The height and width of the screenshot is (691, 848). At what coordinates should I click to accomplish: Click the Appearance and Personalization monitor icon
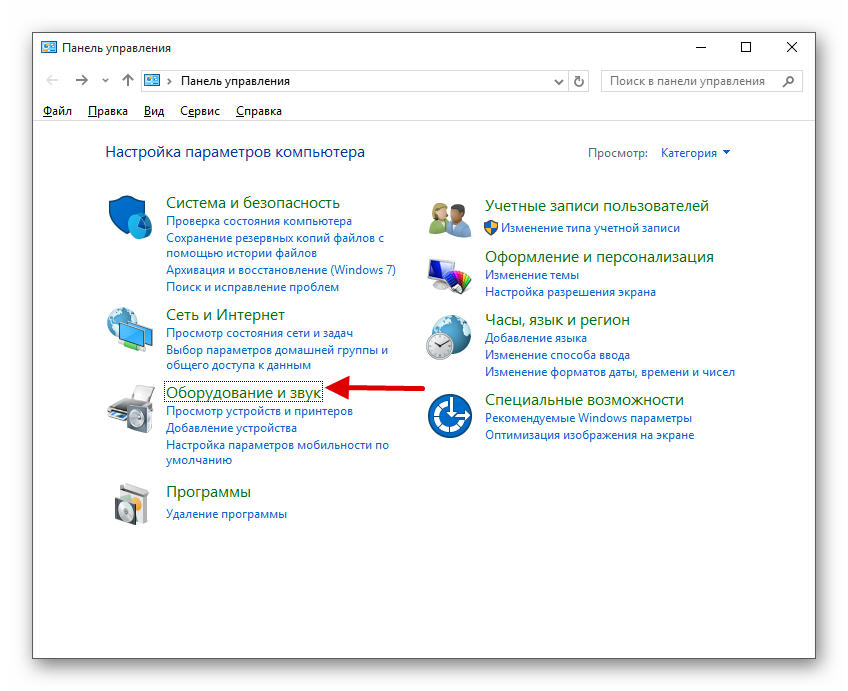pyautogui.click(x=449, y=274)
